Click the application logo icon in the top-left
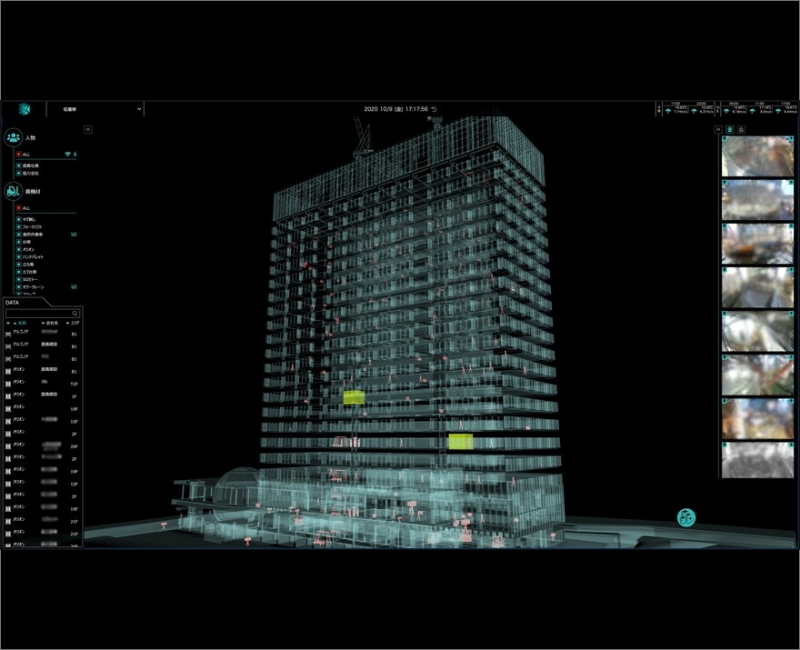The width and height of the screenshot is (800, 650). click(24, 110)
